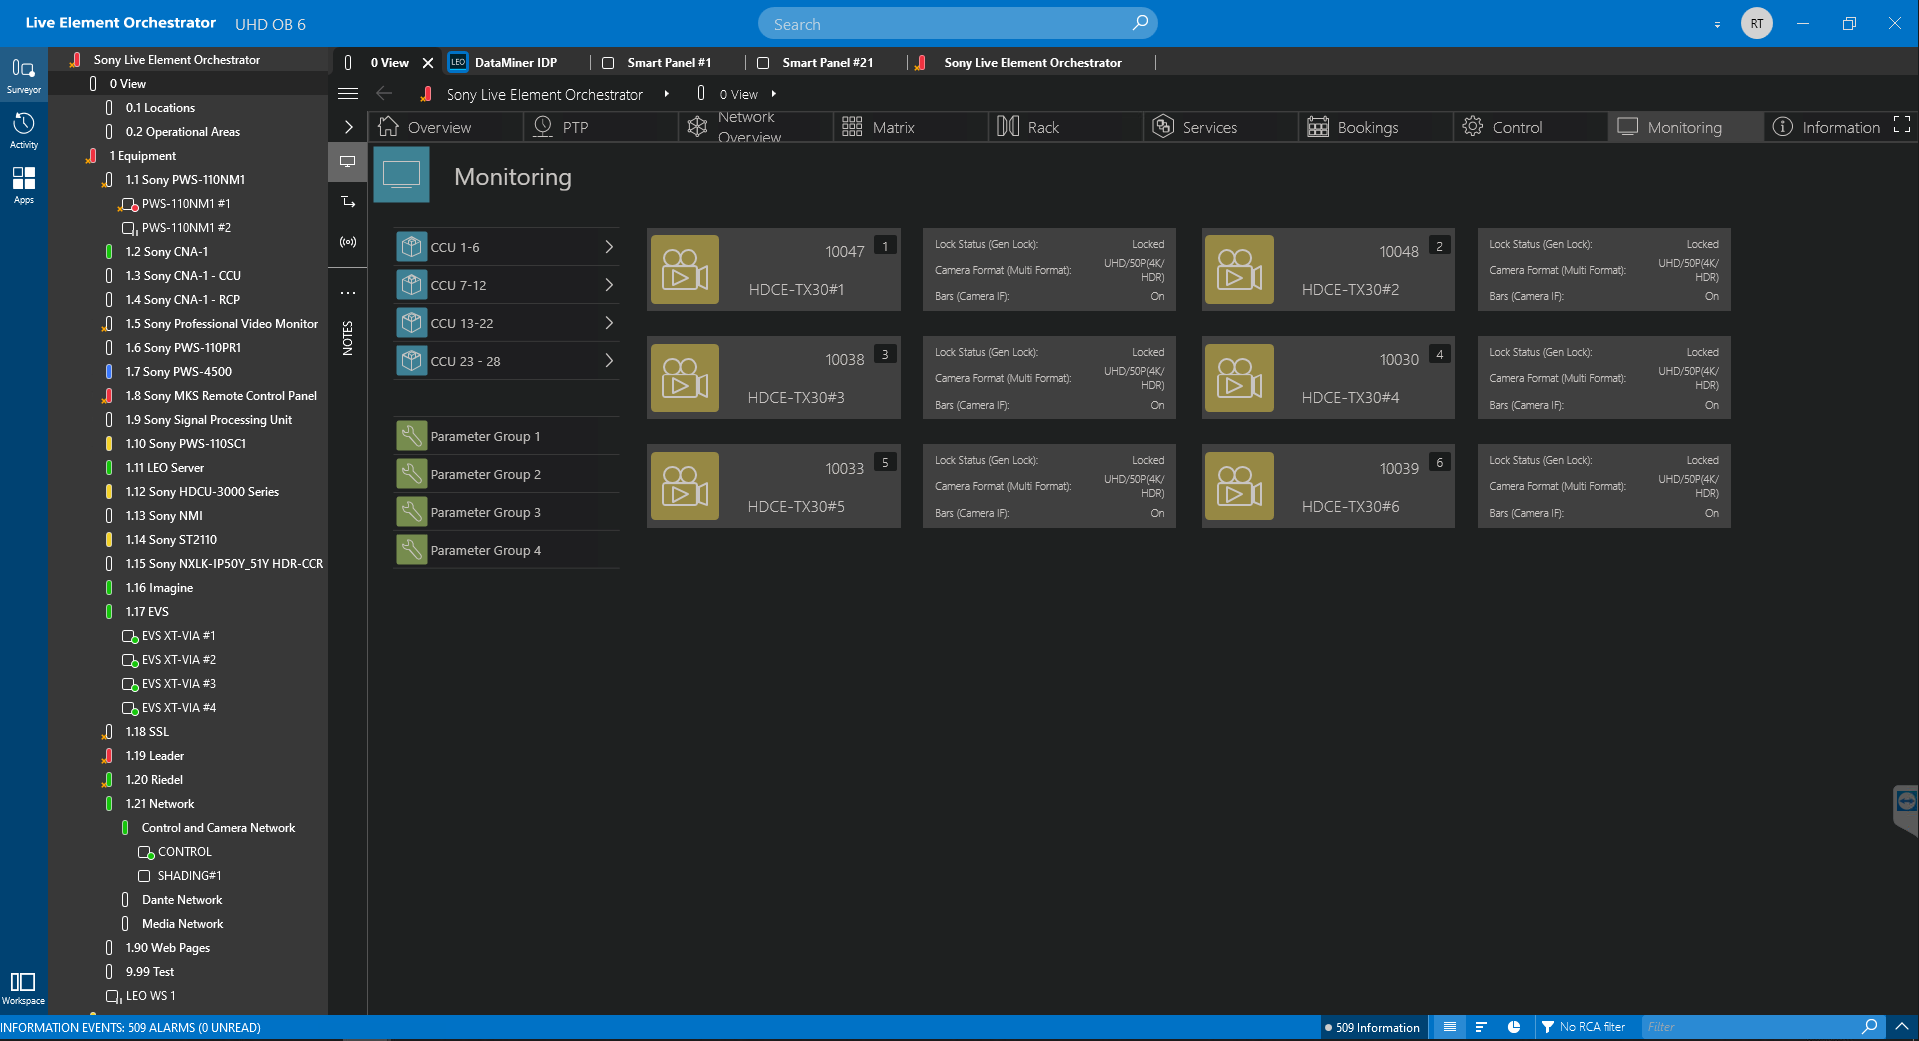Click the search magnifier icon in top bar
This screenshot has height=1041, width=1919.
1140,23
